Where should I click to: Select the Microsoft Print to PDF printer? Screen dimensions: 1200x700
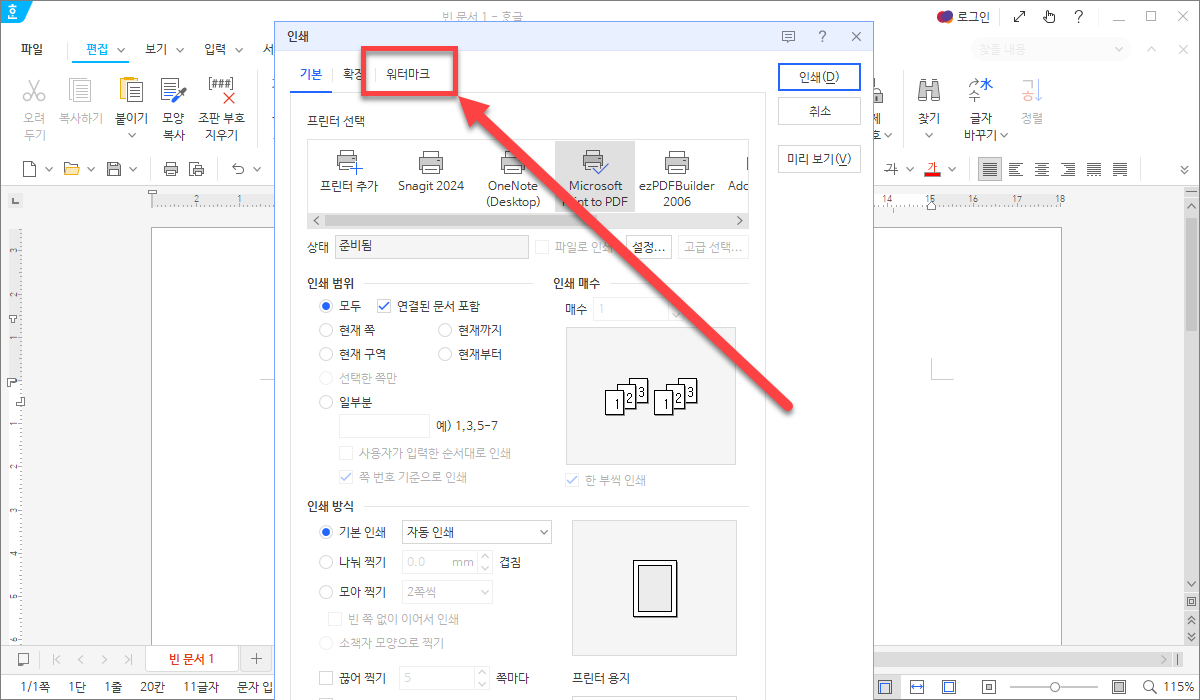(x=595, y=178)
